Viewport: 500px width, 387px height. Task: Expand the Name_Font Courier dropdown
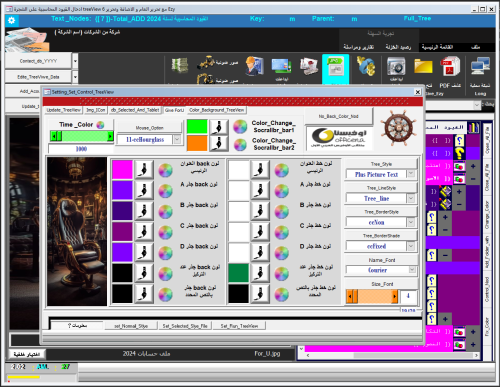[x=412, y=270]
